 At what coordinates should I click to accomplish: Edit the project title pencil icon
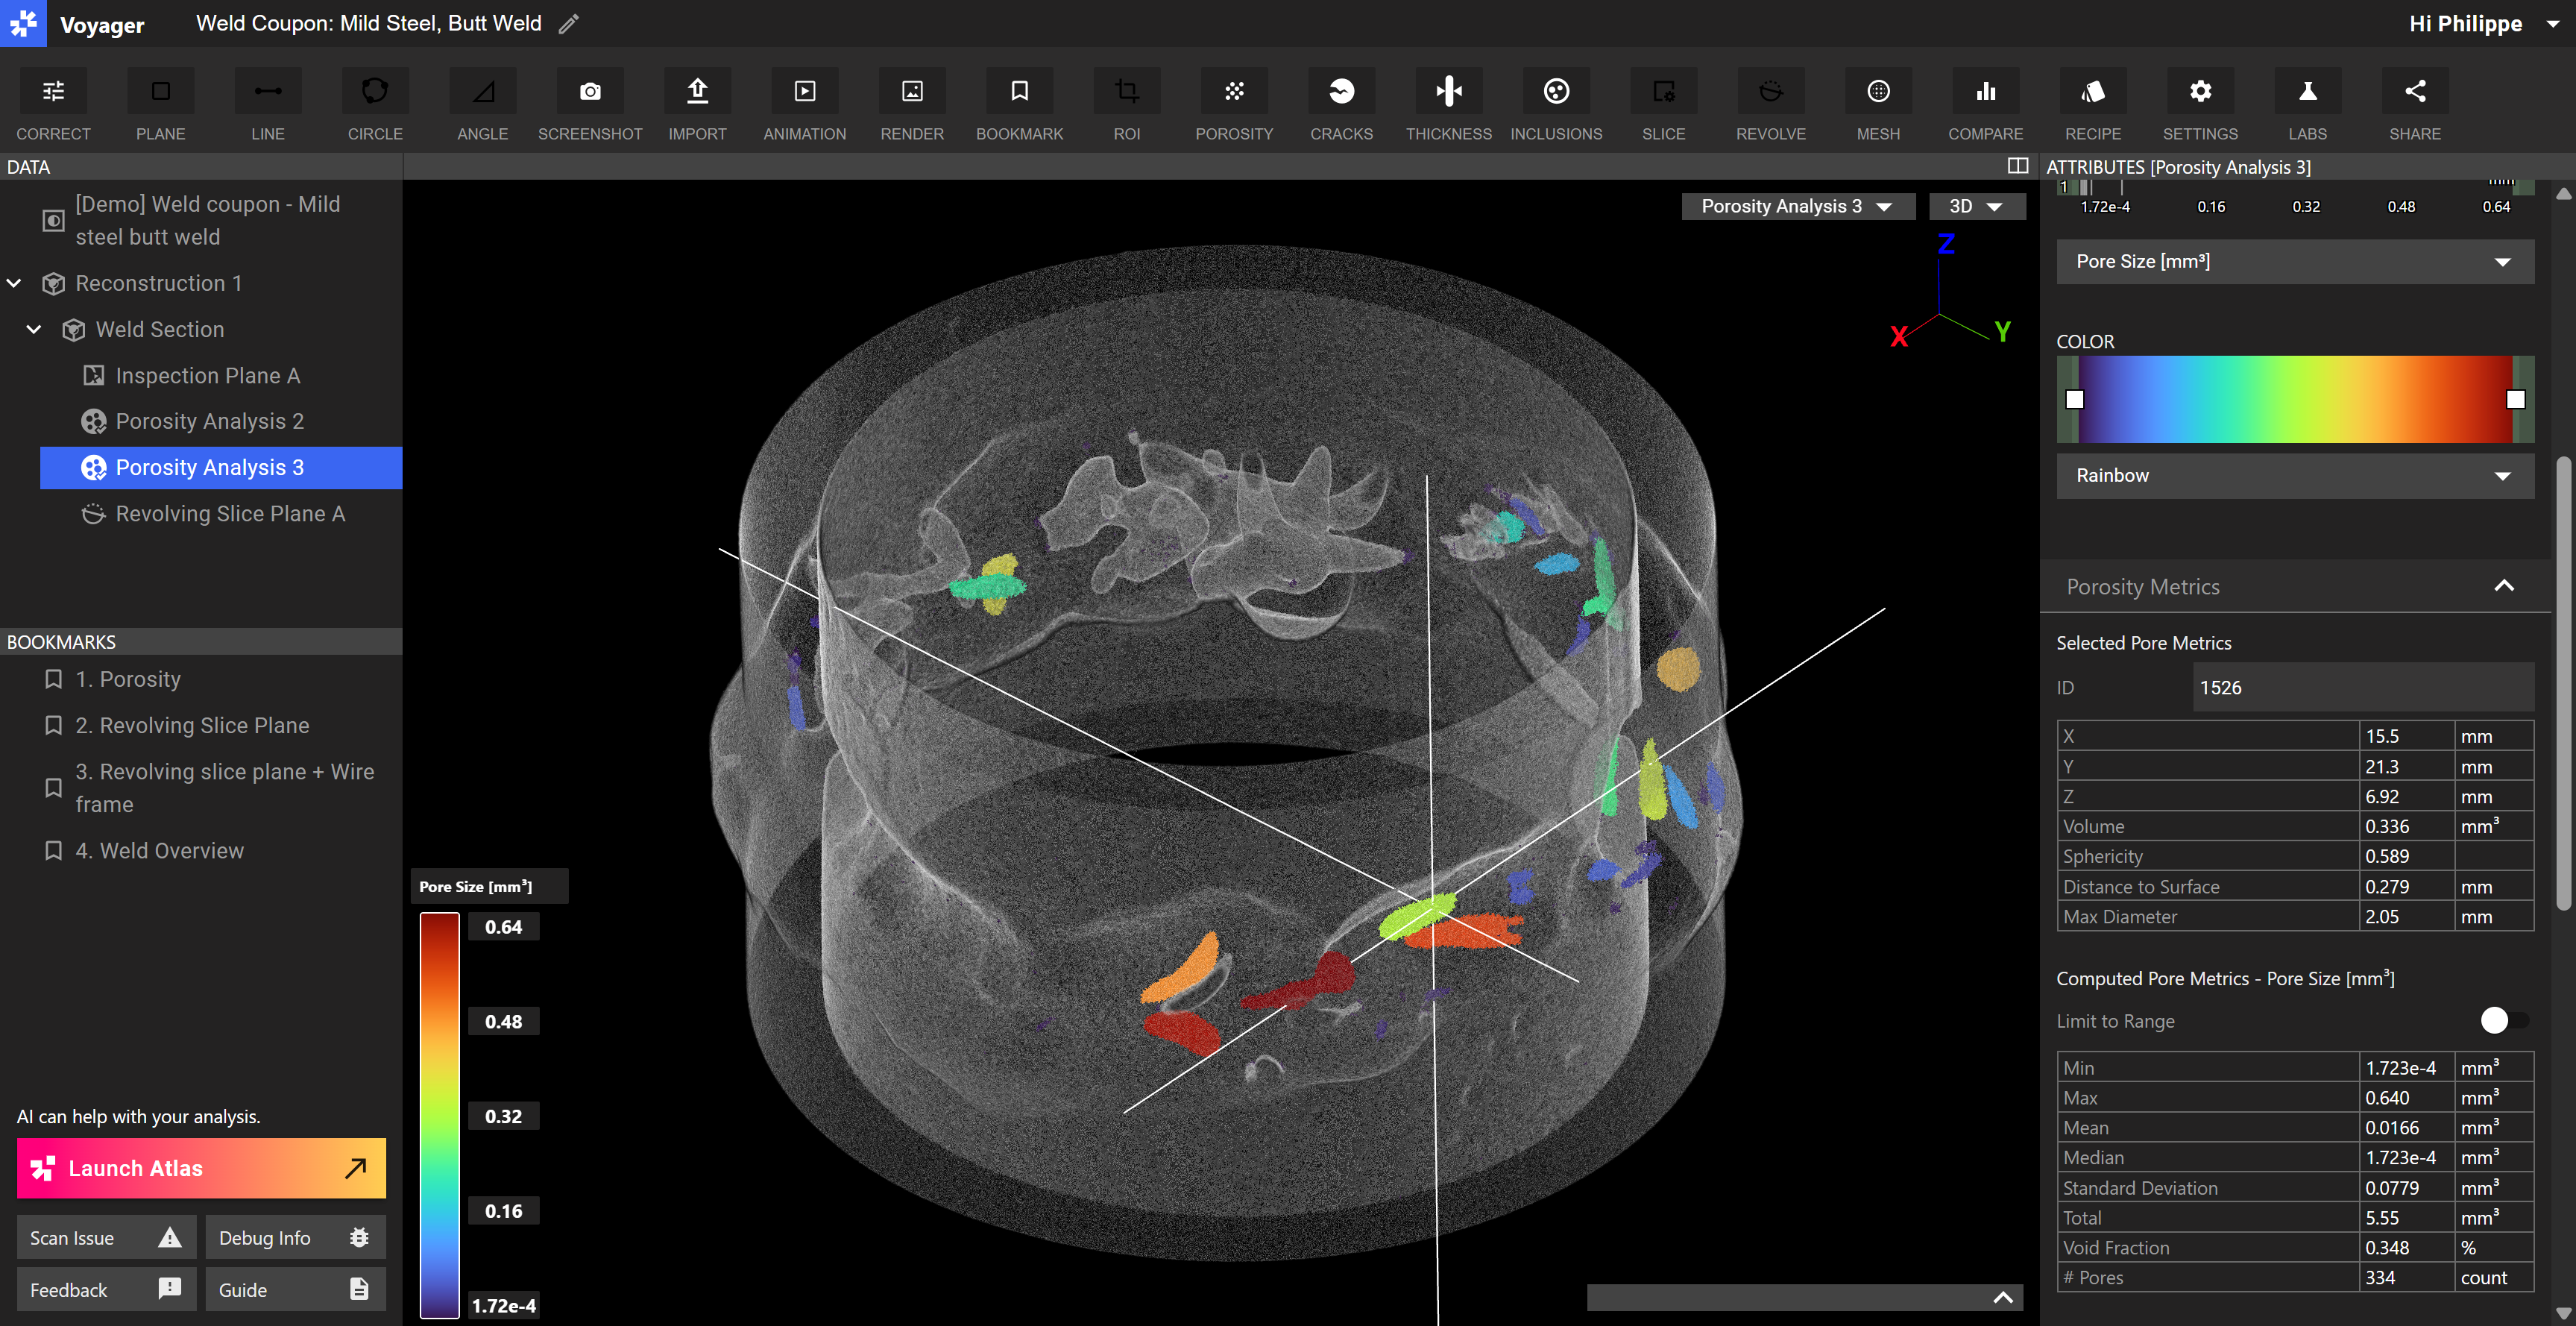pyautogui.click(x=569, y=24)
